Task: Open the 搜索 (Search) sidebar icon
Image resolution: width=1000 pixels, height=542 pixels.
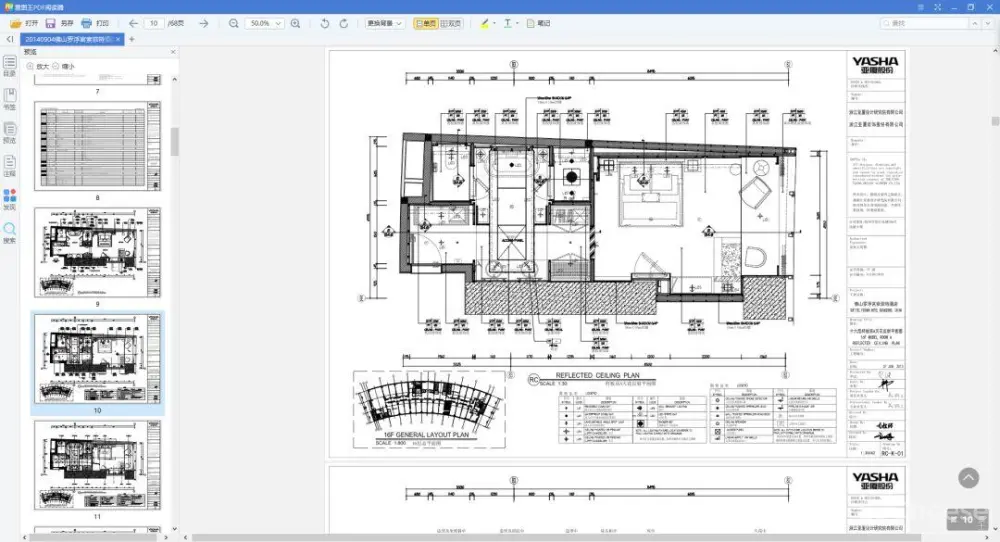Action: (x=9, y=234)
